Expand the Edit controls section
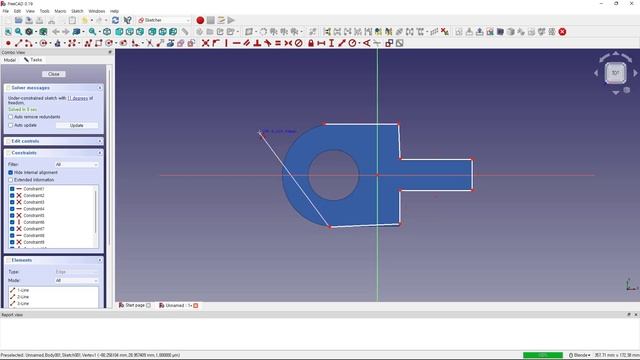The image size is (640, 360). coord(100,141)
